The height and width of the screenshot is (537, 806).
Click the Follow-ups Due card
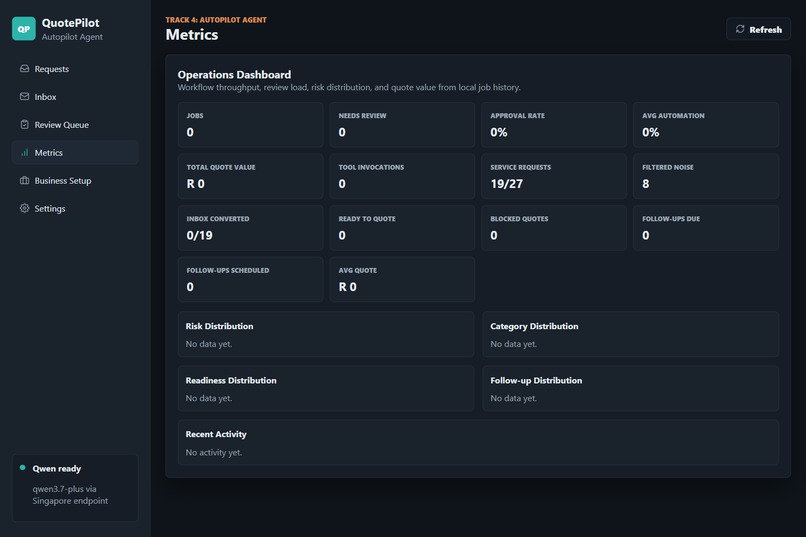(x=706, y=228)
